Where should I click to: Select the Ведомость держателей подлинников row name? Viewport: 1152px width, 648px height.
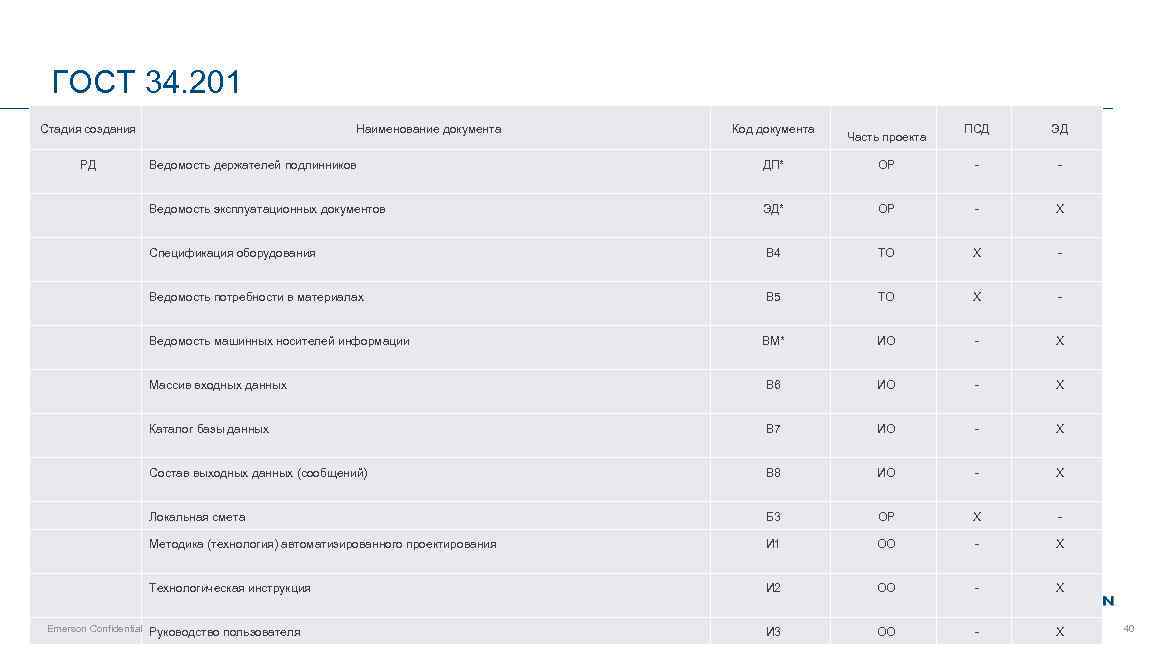point(252,165)
